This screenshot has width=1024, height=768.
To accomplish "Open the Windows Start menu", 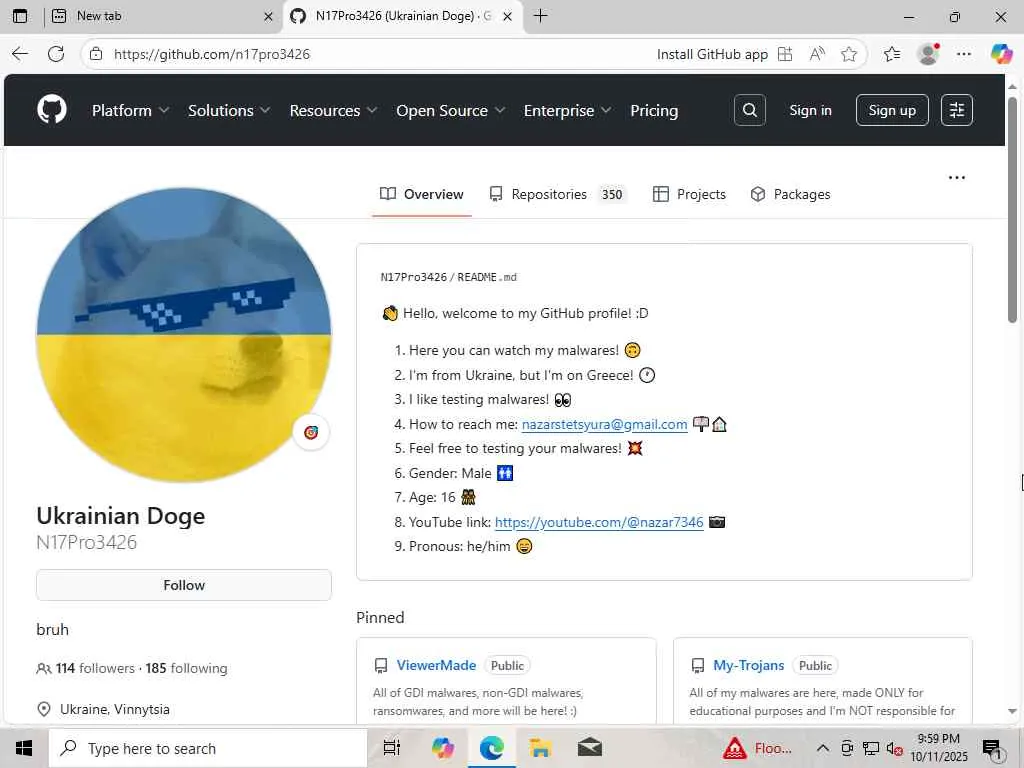I will 24,748.
